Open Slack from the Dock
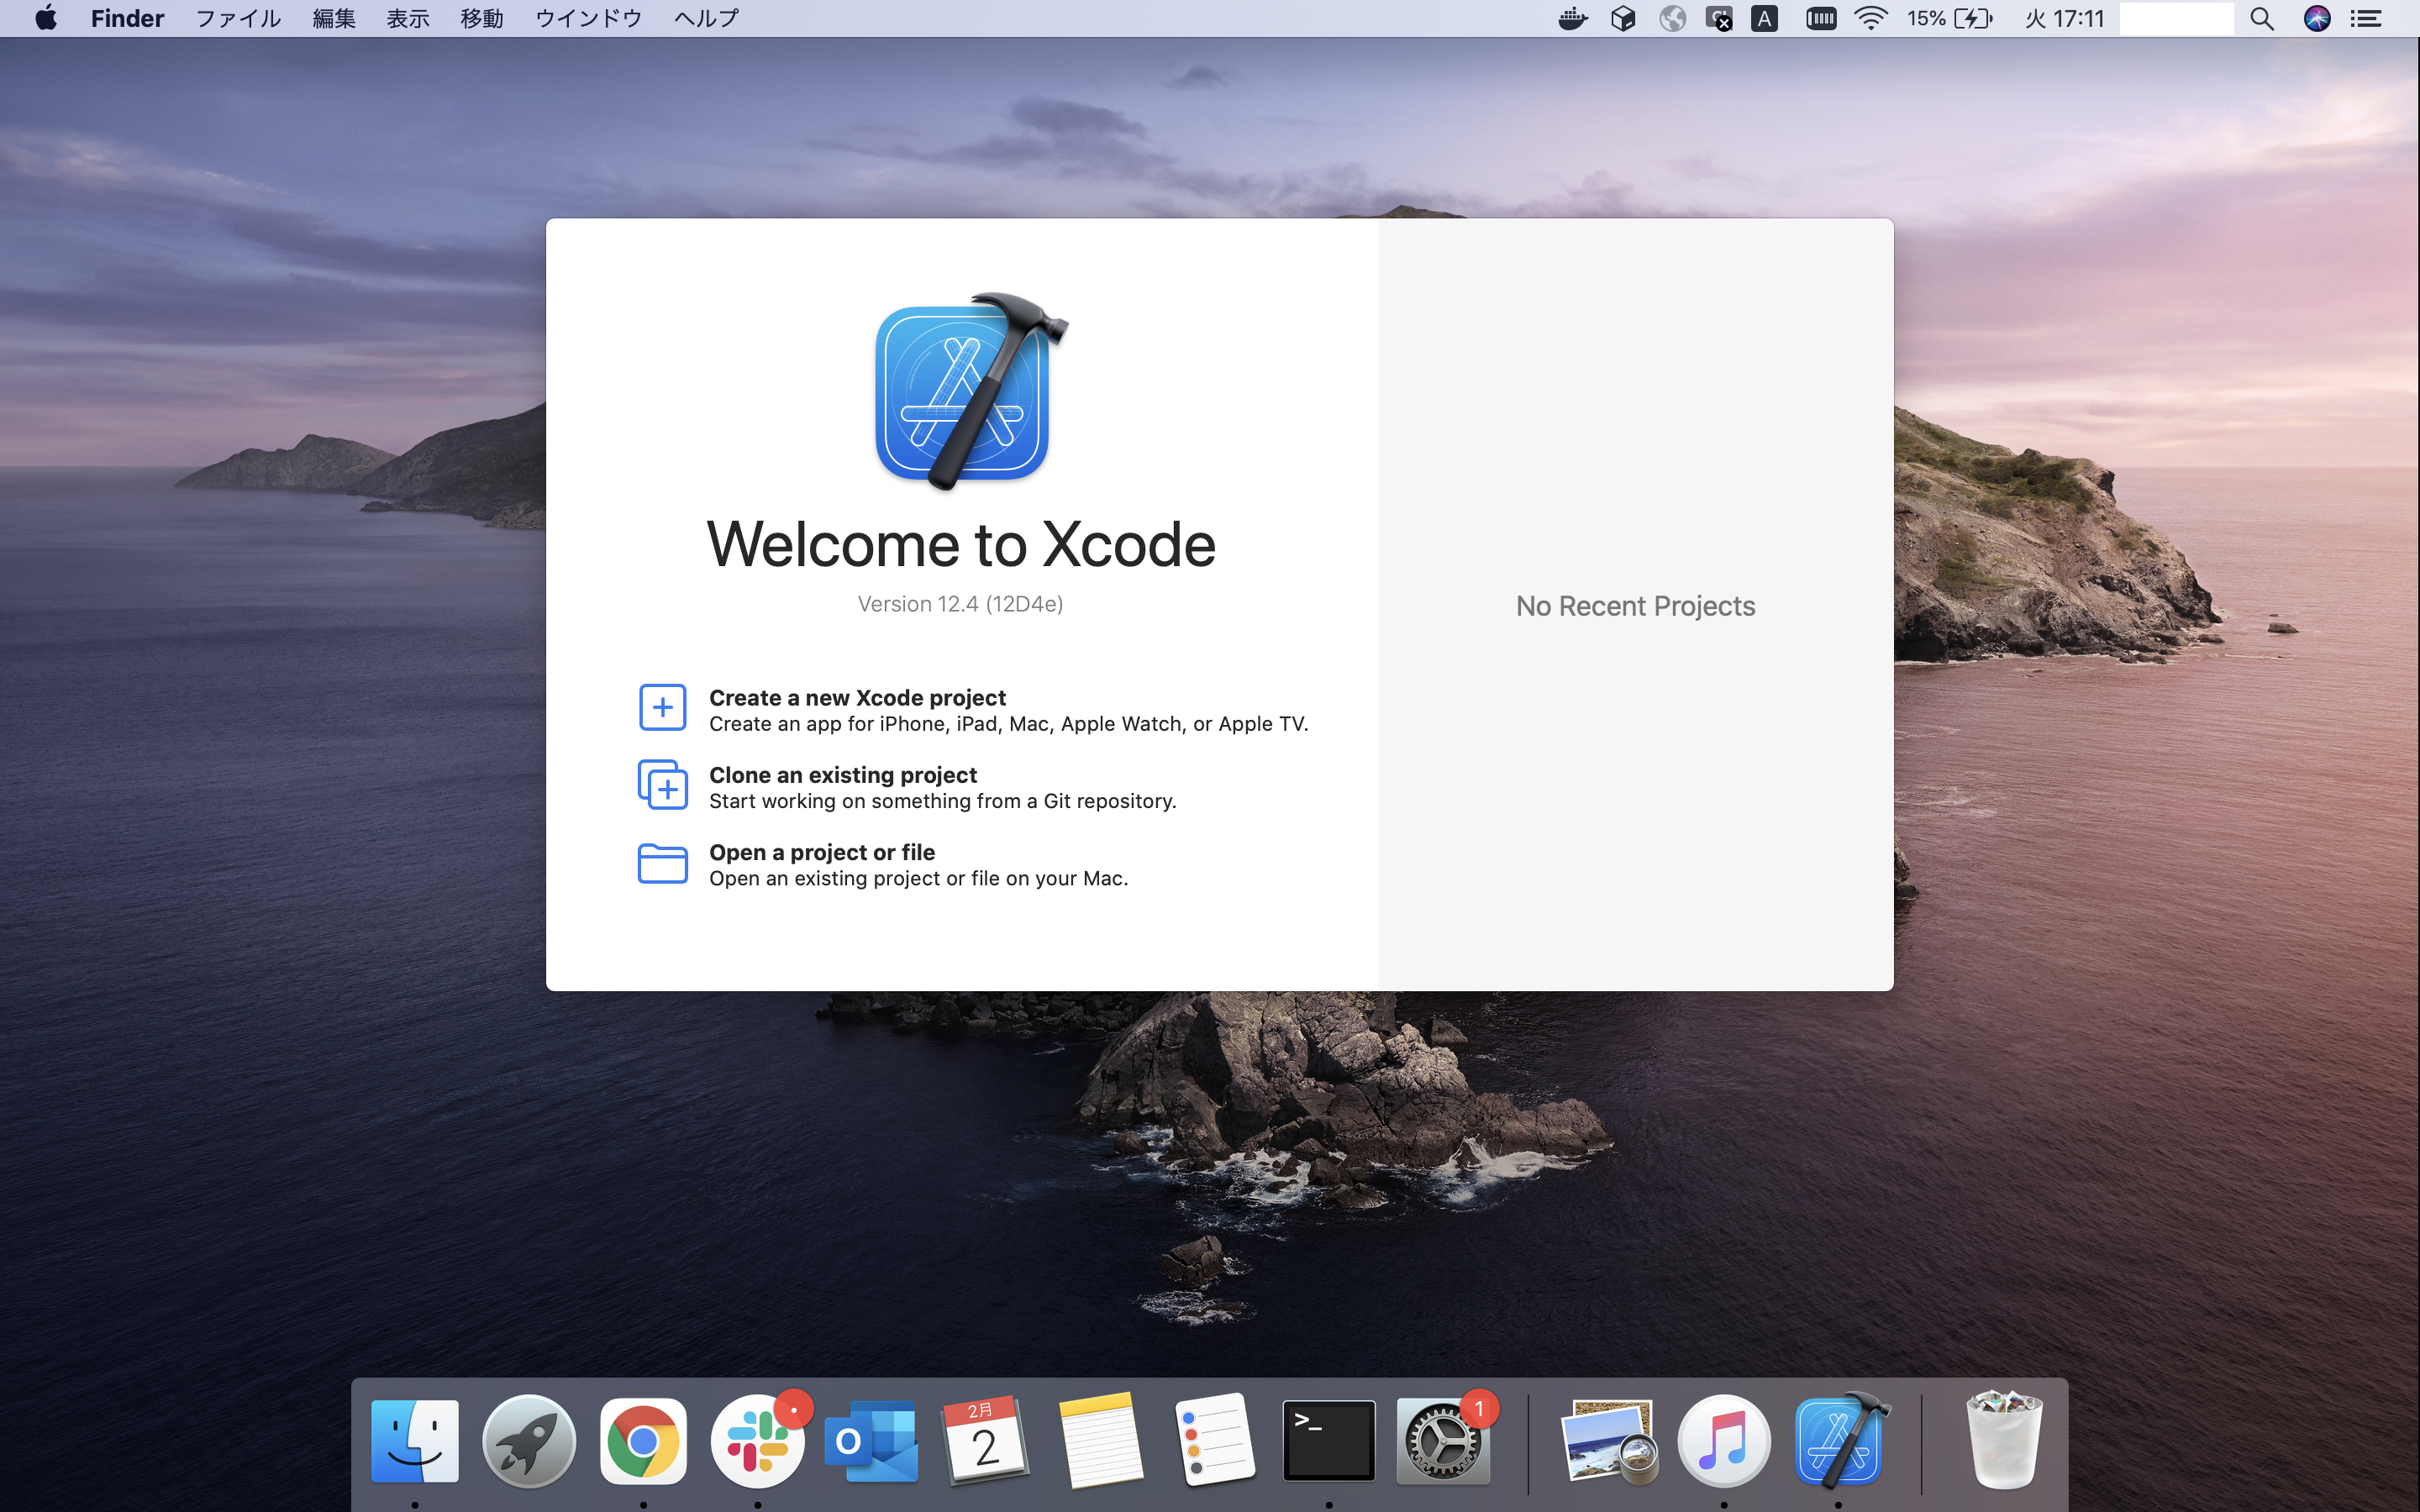 [x=757, y=1440]
